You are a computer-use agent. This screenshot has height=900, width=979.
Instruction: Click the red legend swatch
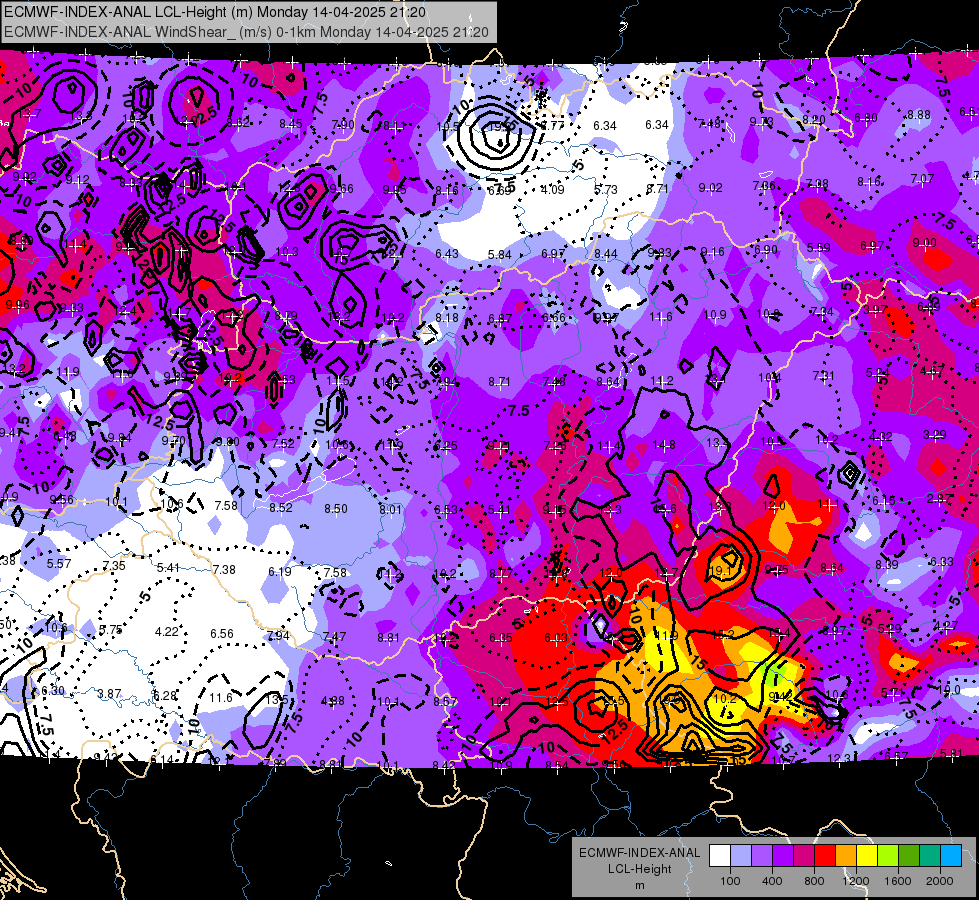point(825,856)
